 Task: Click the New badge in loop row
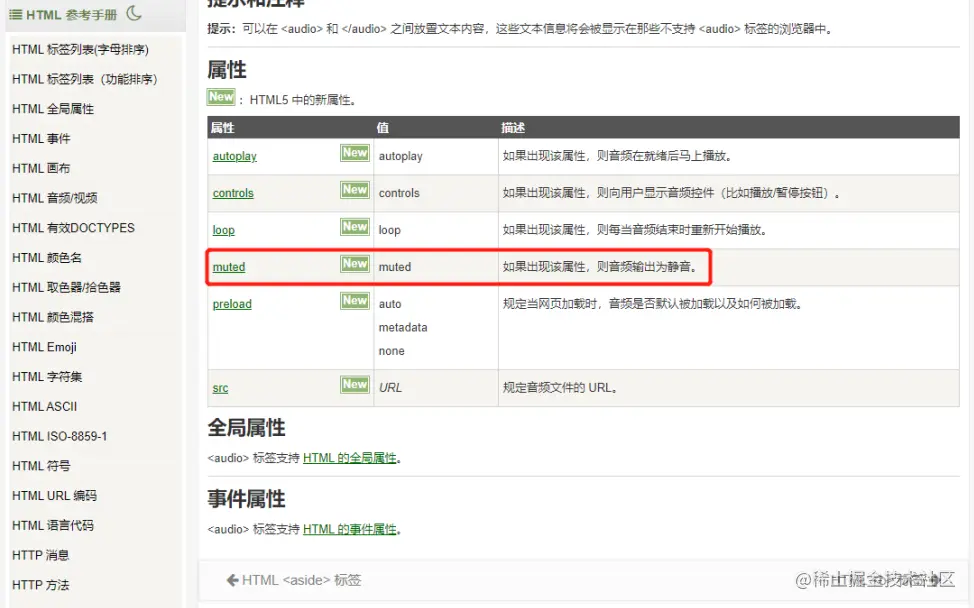pos(355,227)
